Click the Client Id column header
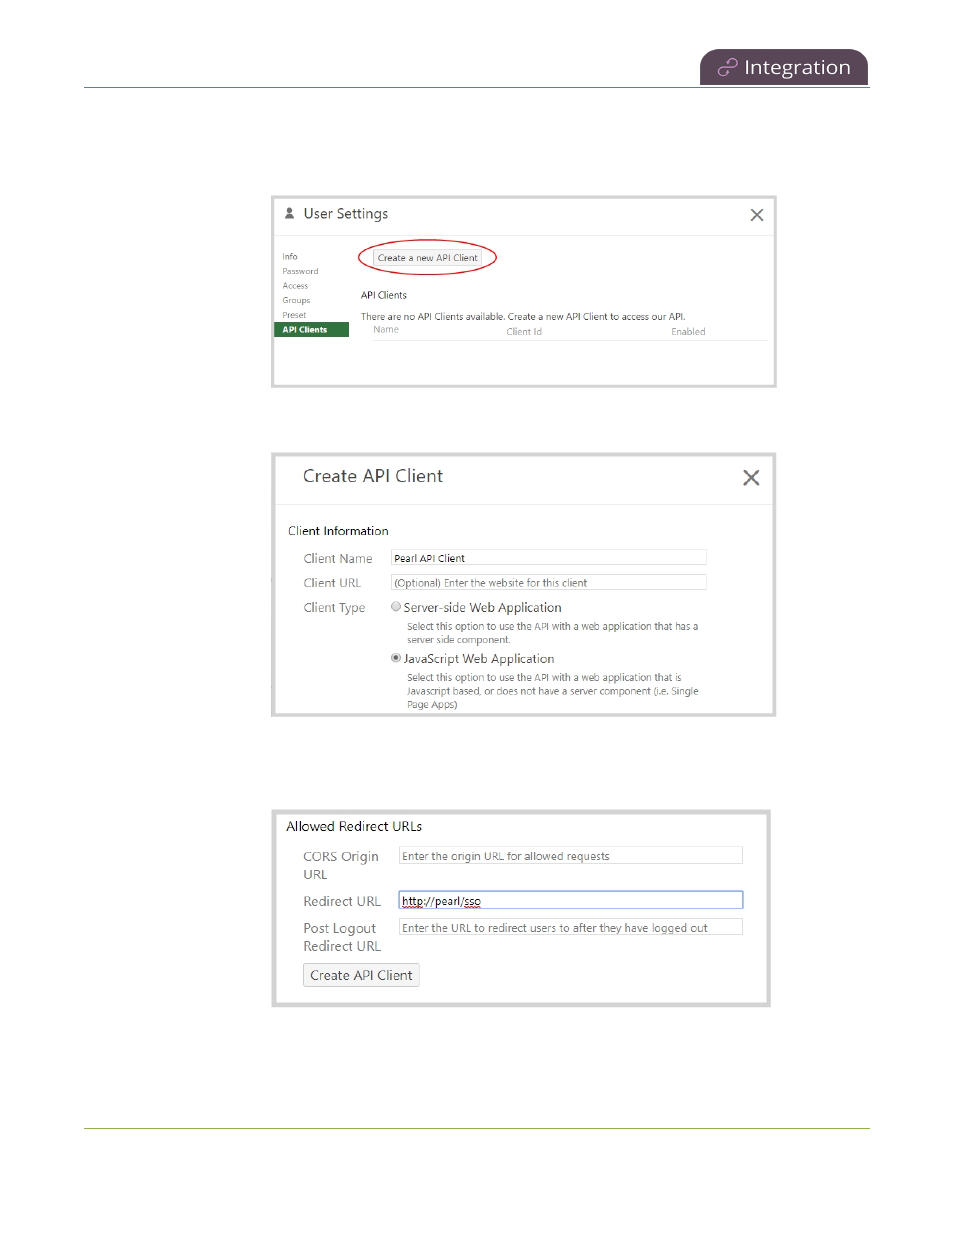 [524, 332]
